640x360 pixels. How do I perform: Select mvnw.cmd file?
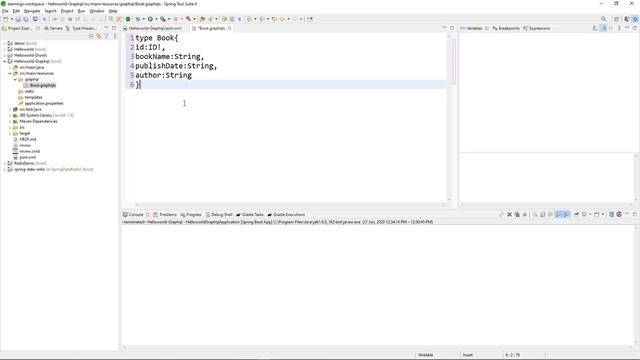tap(29, 151)
